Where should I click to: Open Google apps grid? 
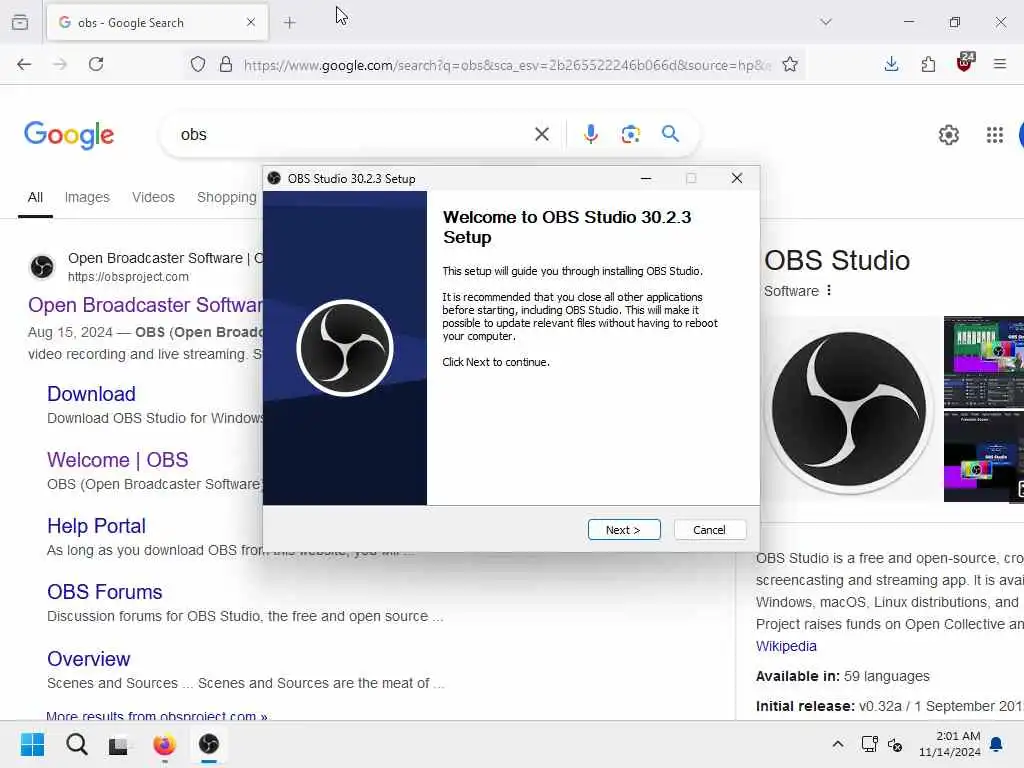995,135
